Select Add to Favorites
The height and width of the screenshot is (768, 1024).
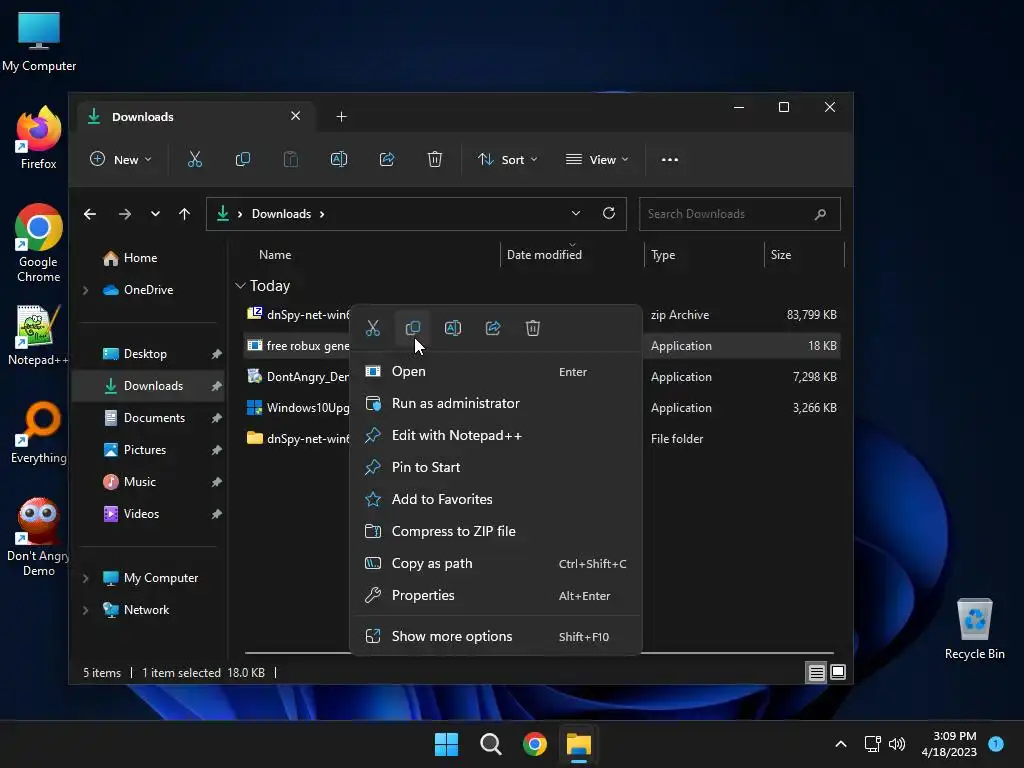pos(496,499)
